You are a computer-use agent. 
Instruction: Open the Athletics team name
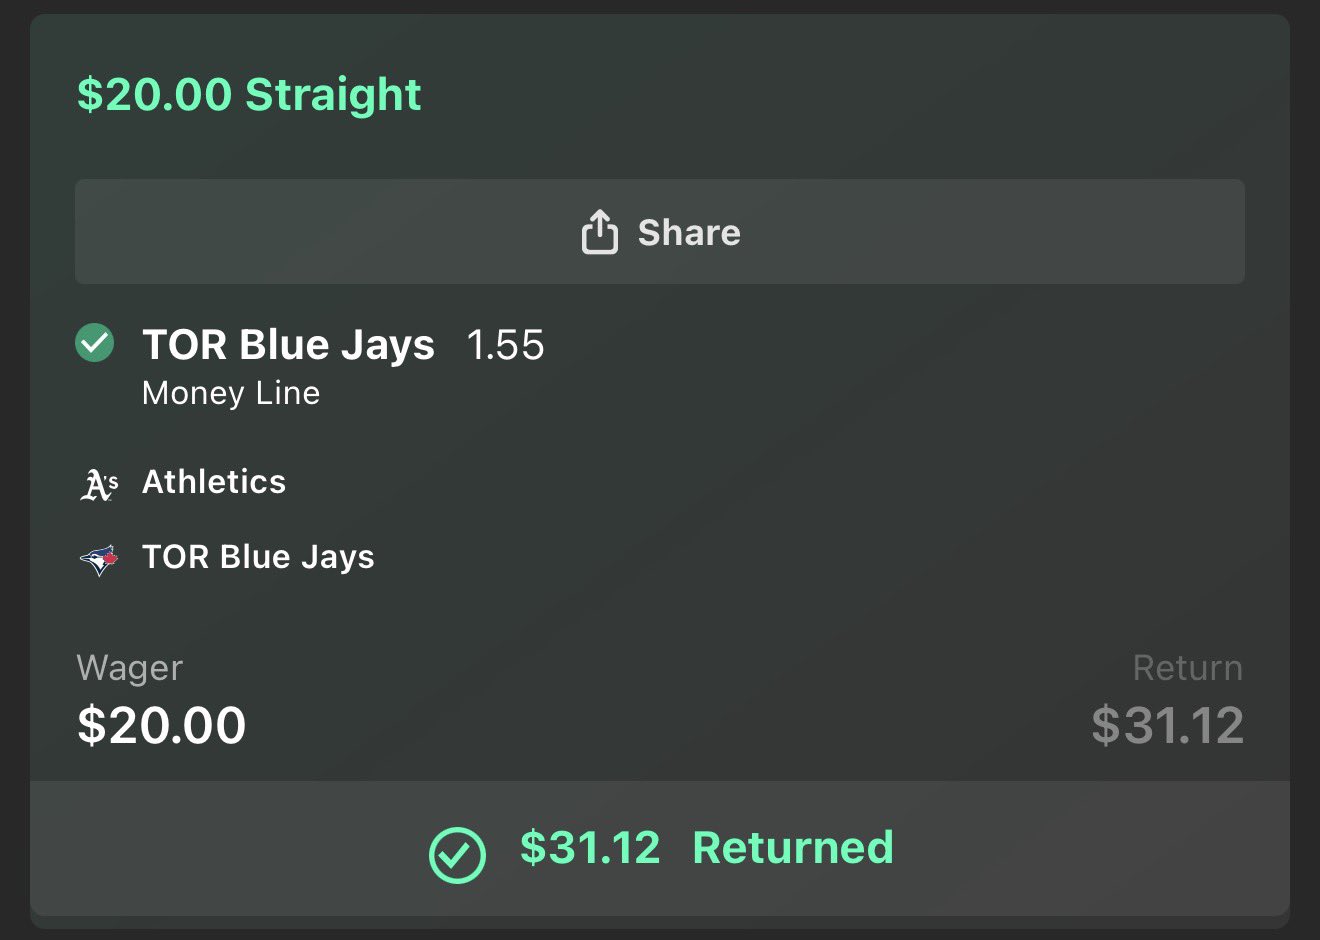214,482
